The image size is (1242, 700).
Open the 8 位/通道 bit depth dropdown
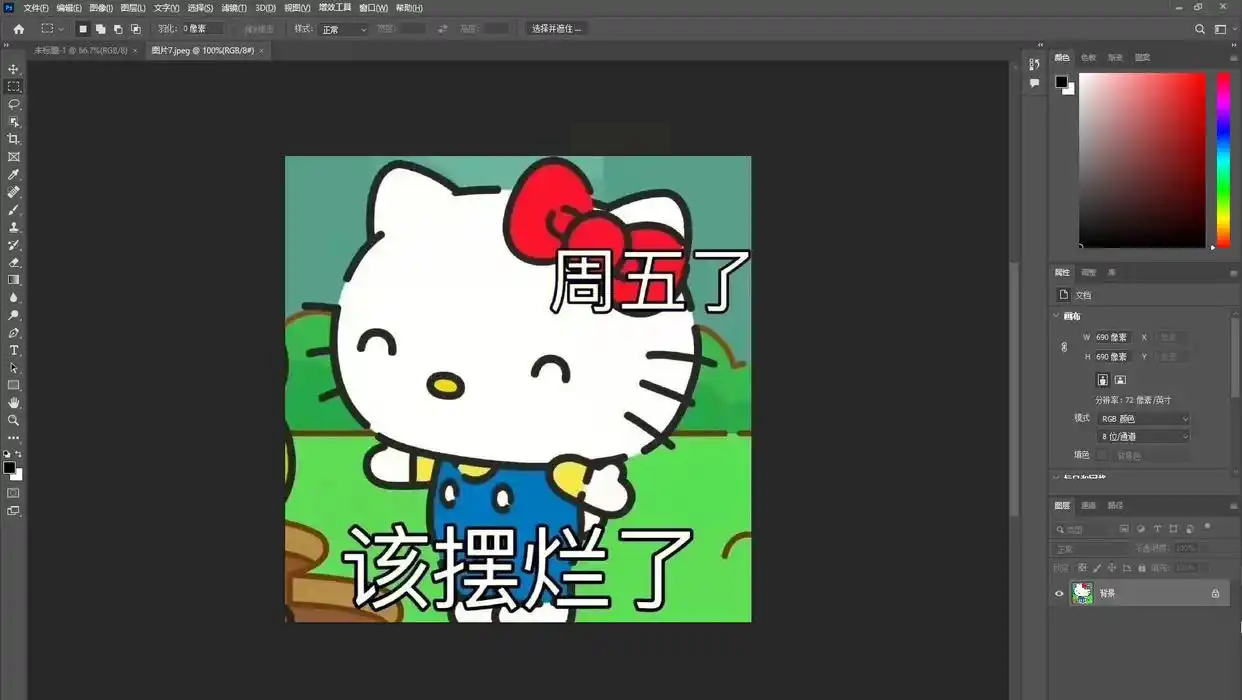[1144, 437]
